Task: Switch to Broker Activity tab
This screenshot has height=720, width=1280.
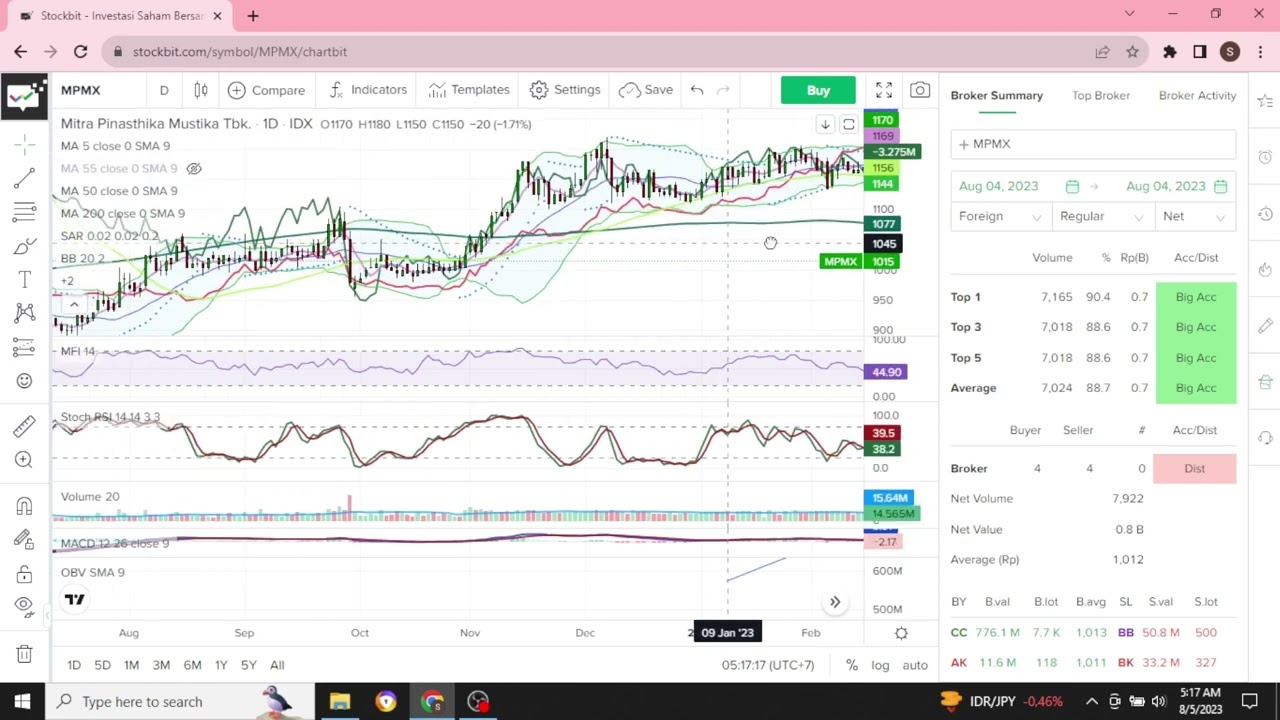Action: coord(1197,95)
